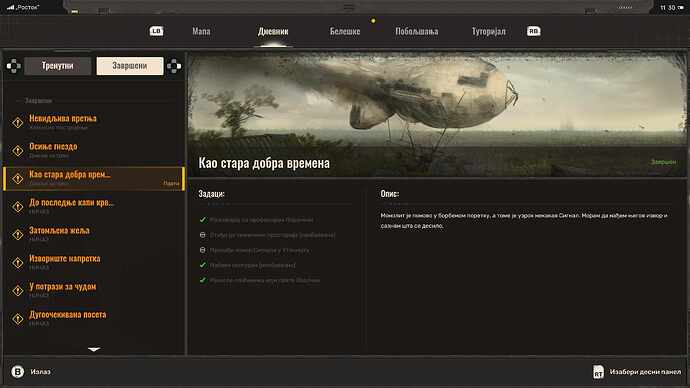Click the quest description paragraph
This screenshot has width=690, height=388.
point(524,220)
